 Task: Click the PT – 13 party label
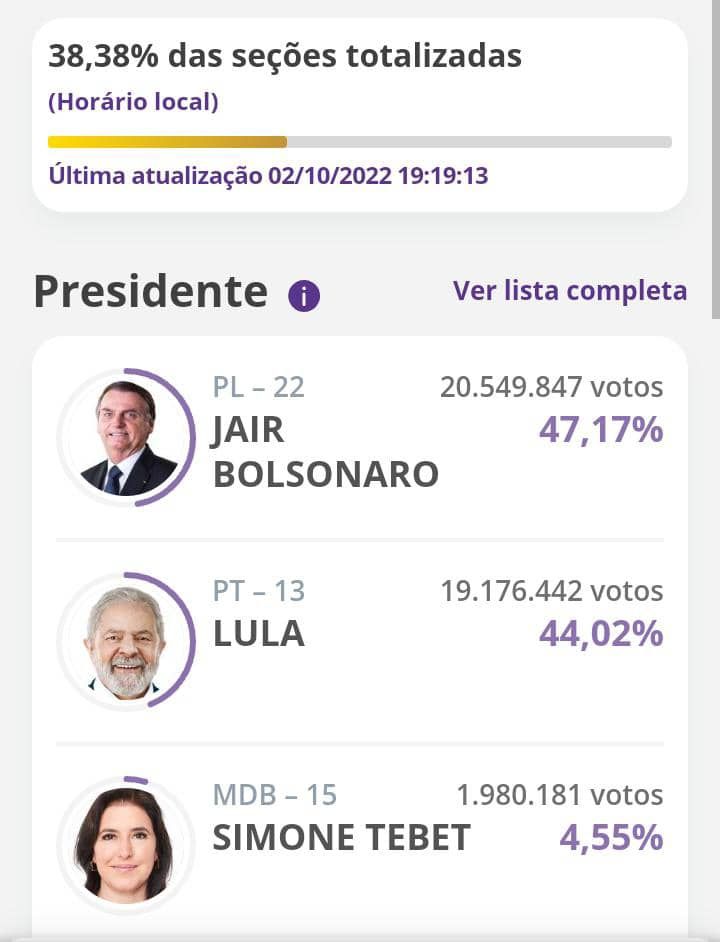click(259, 591)
